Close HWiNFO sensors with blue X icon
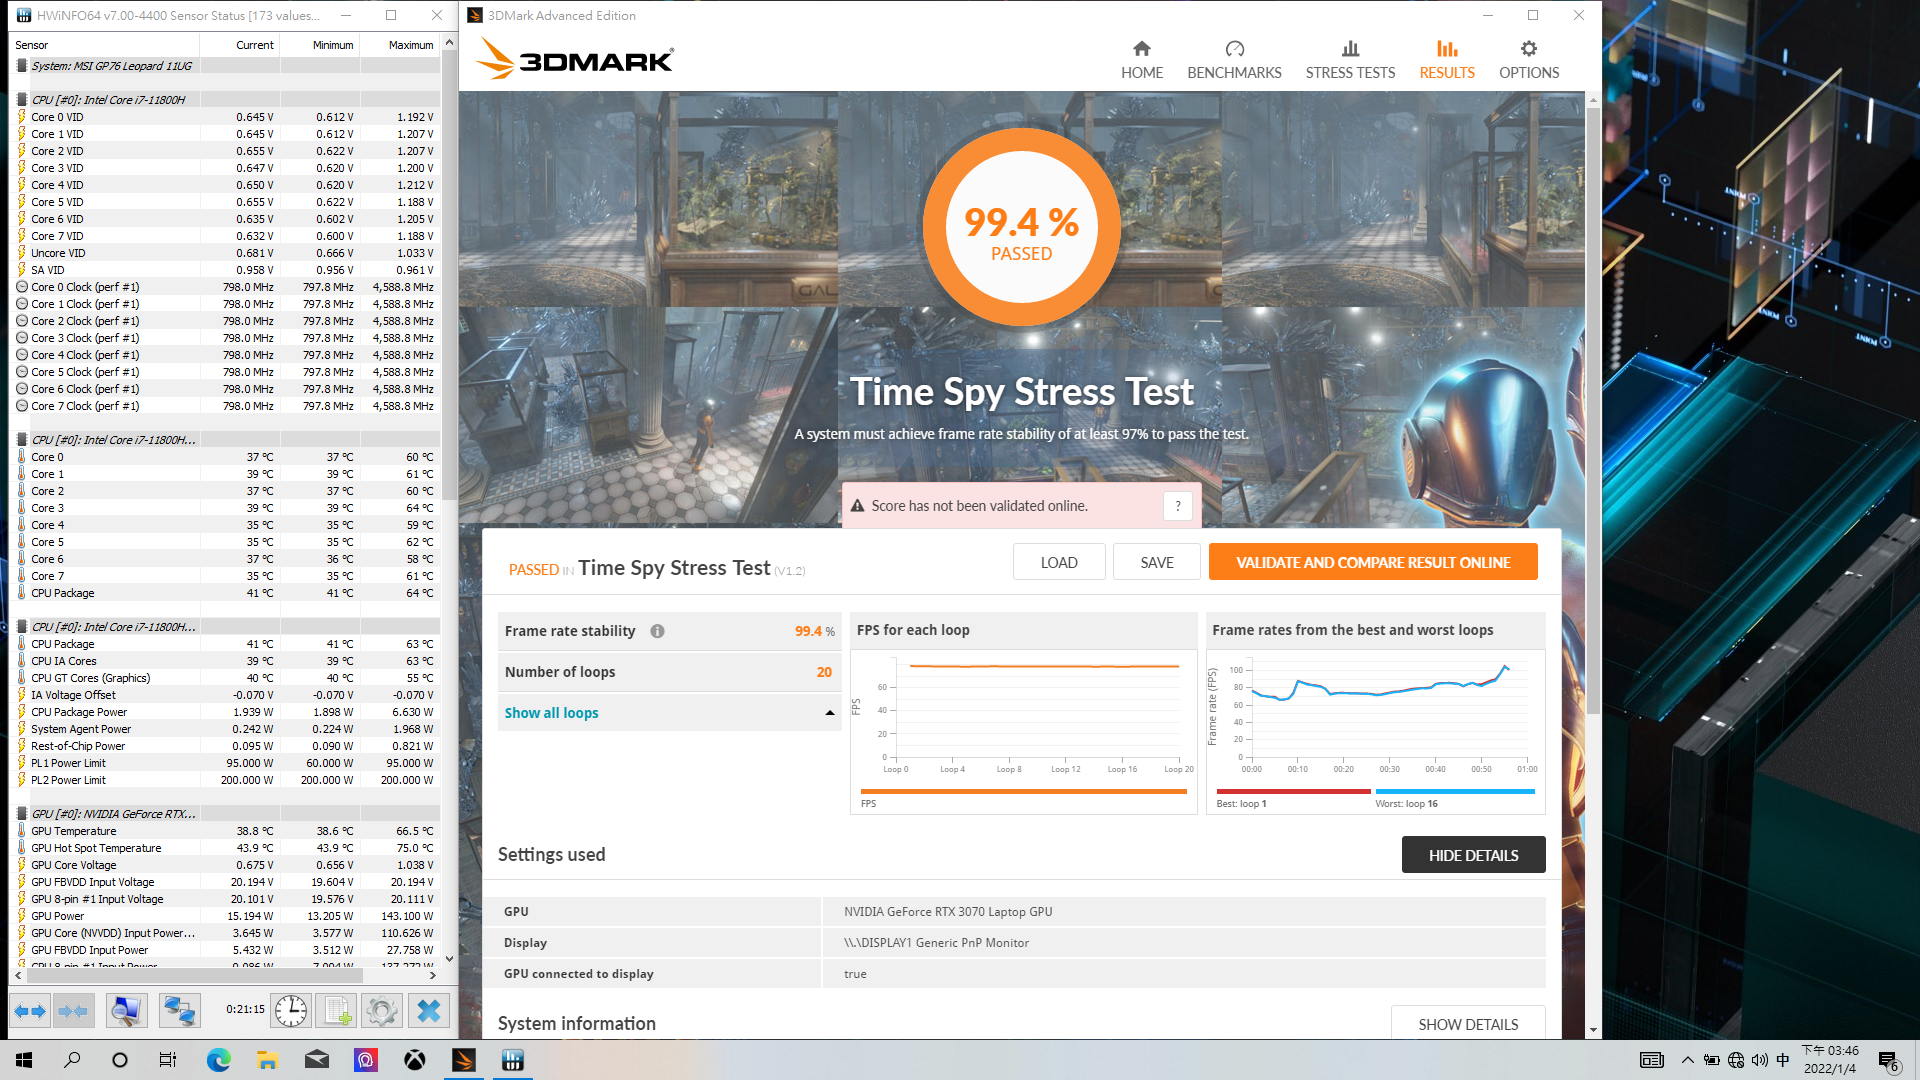 pyautogui.click(x=429, y=1011)
